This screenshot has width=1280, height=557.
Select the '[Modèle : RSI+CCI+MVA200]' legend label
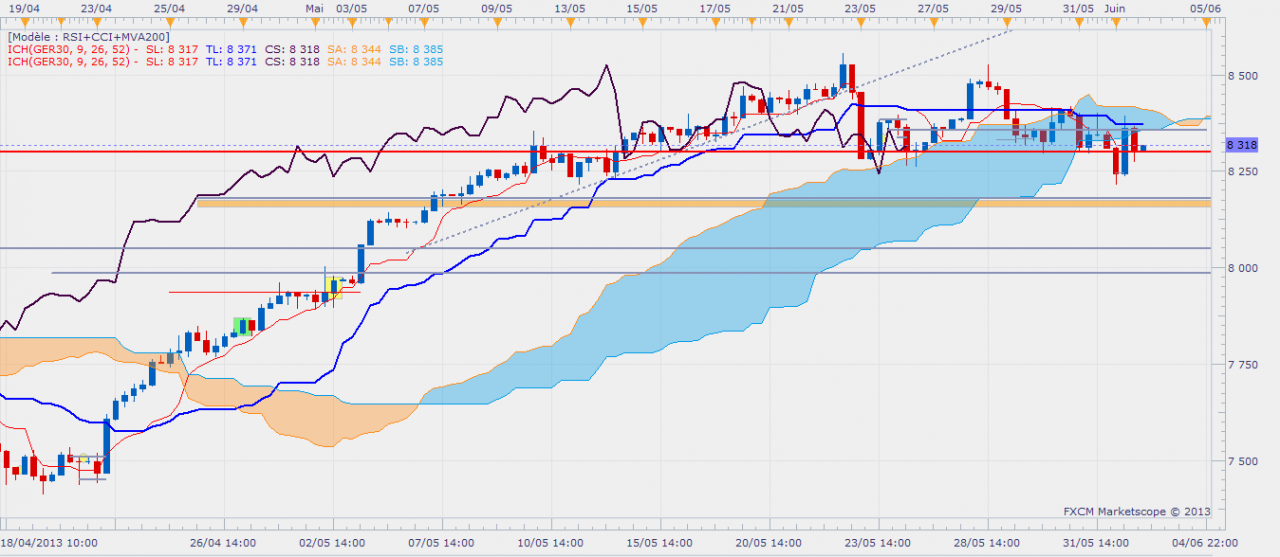coord(91,36)
